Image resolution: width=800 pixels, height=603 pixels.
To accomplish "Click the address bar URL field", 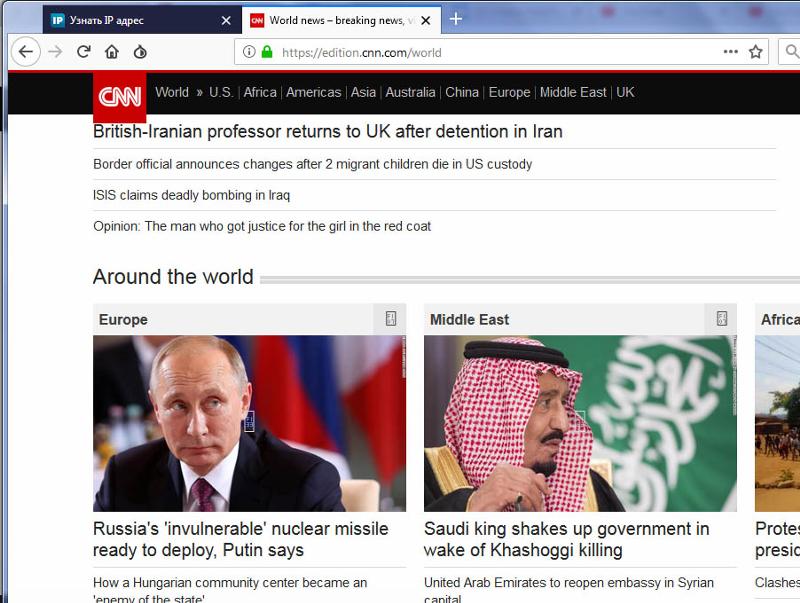I will tap(500, 52).
